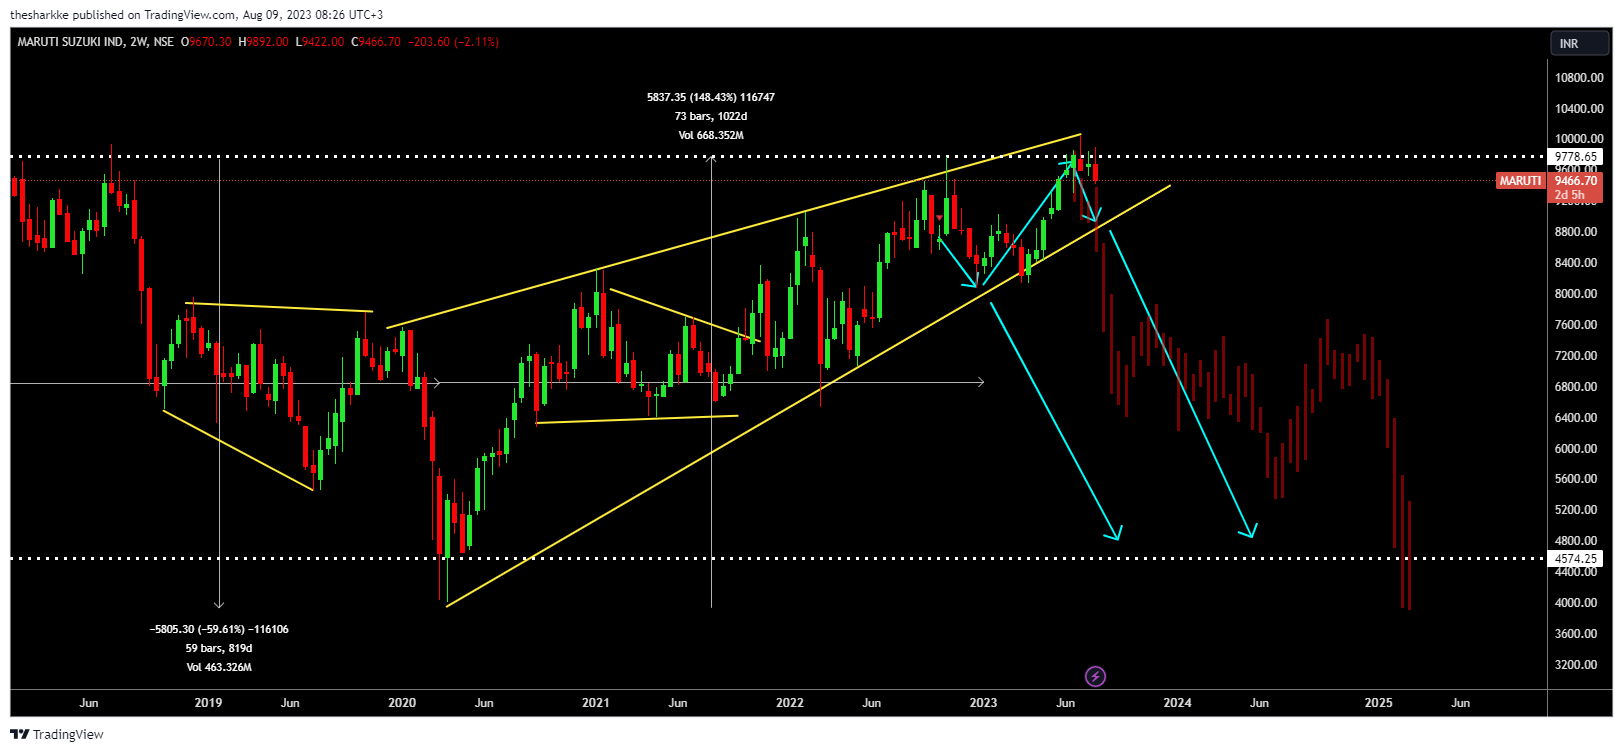Click the close value C9466.70
1623x752 pixels.
click(x=376, y=42)
